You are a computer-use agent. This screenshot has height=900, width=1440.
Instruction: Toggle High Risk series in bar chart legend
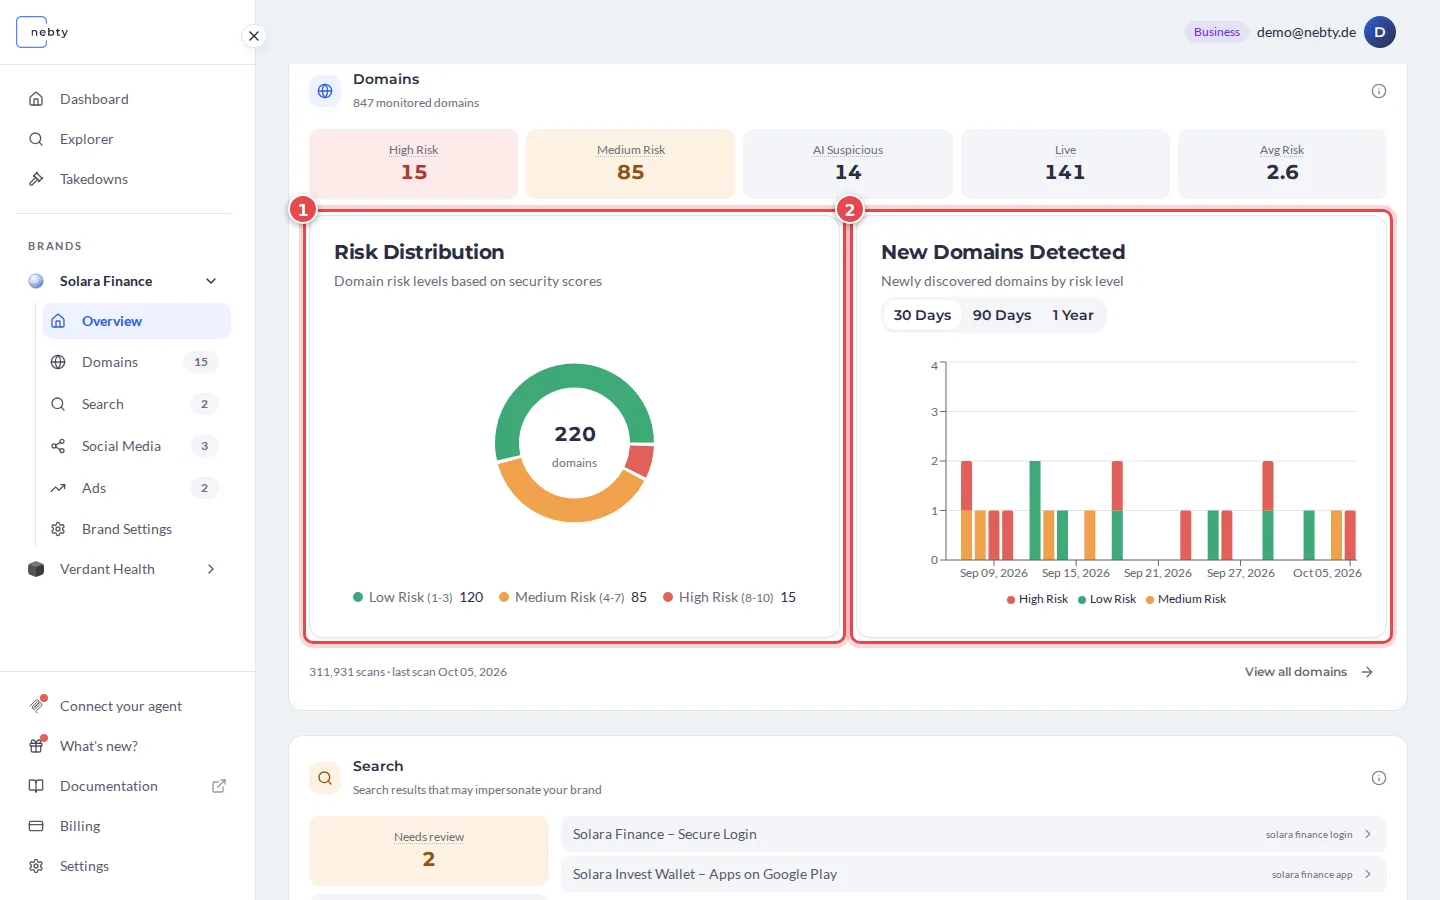point(1037,599)
